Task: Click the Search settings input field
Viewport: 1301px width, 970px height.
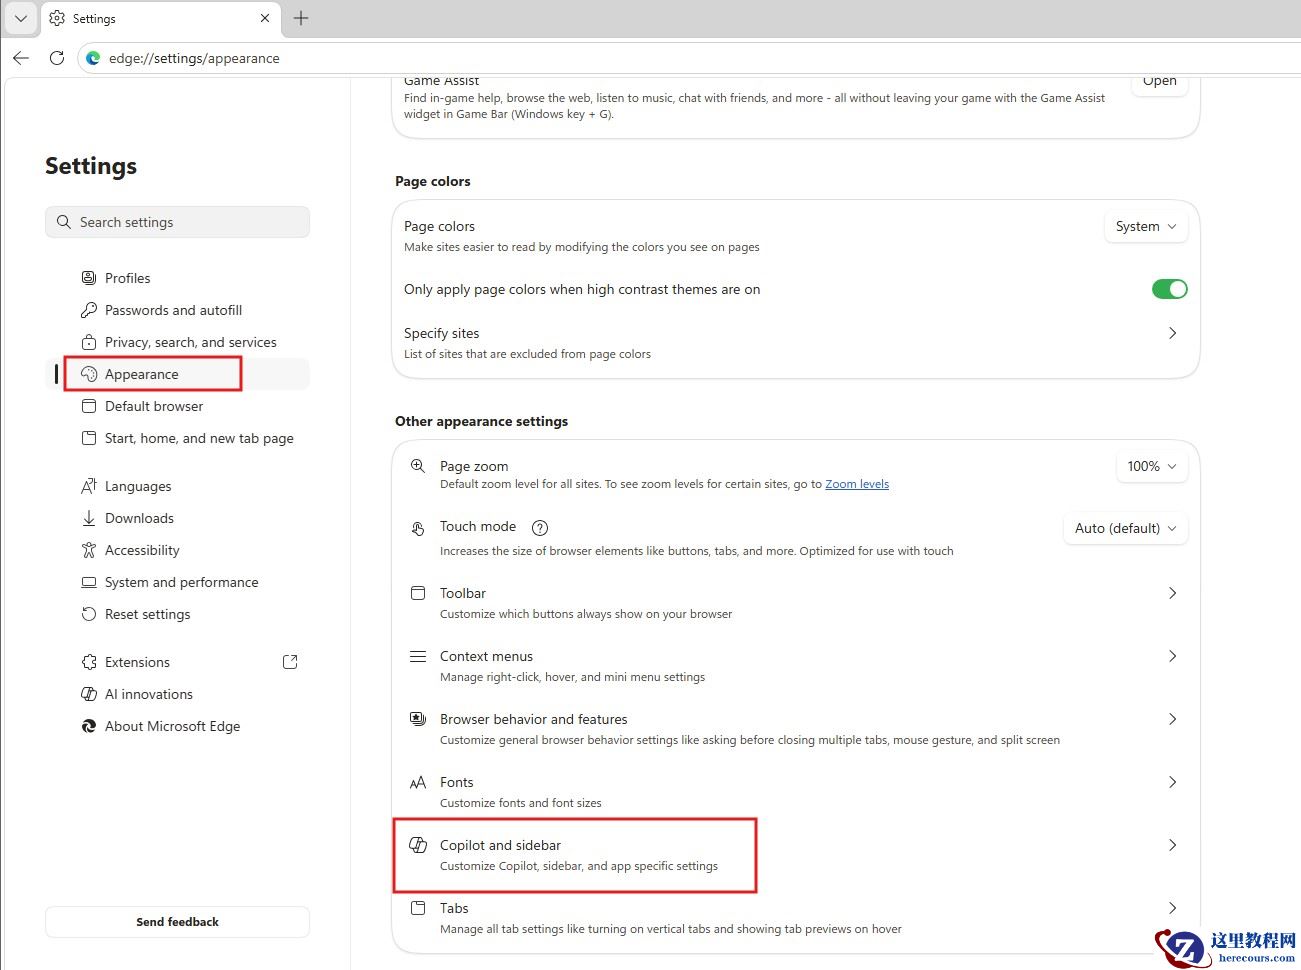Action: pyautogui.click(x=177, y=222)
